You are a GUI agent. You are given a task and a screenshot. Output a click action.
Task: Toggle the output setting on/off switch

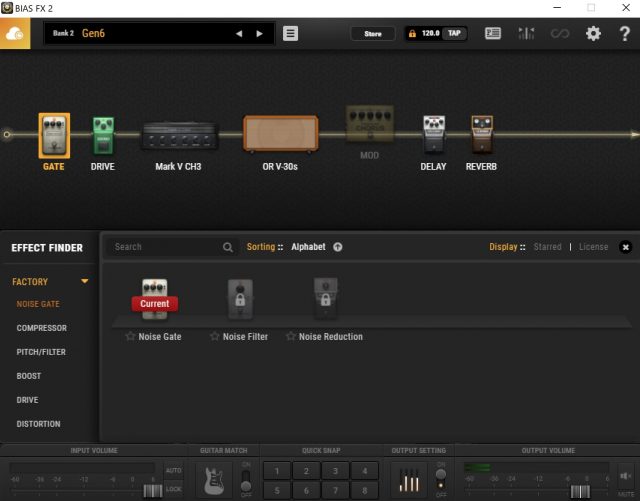tap(441, 480)
